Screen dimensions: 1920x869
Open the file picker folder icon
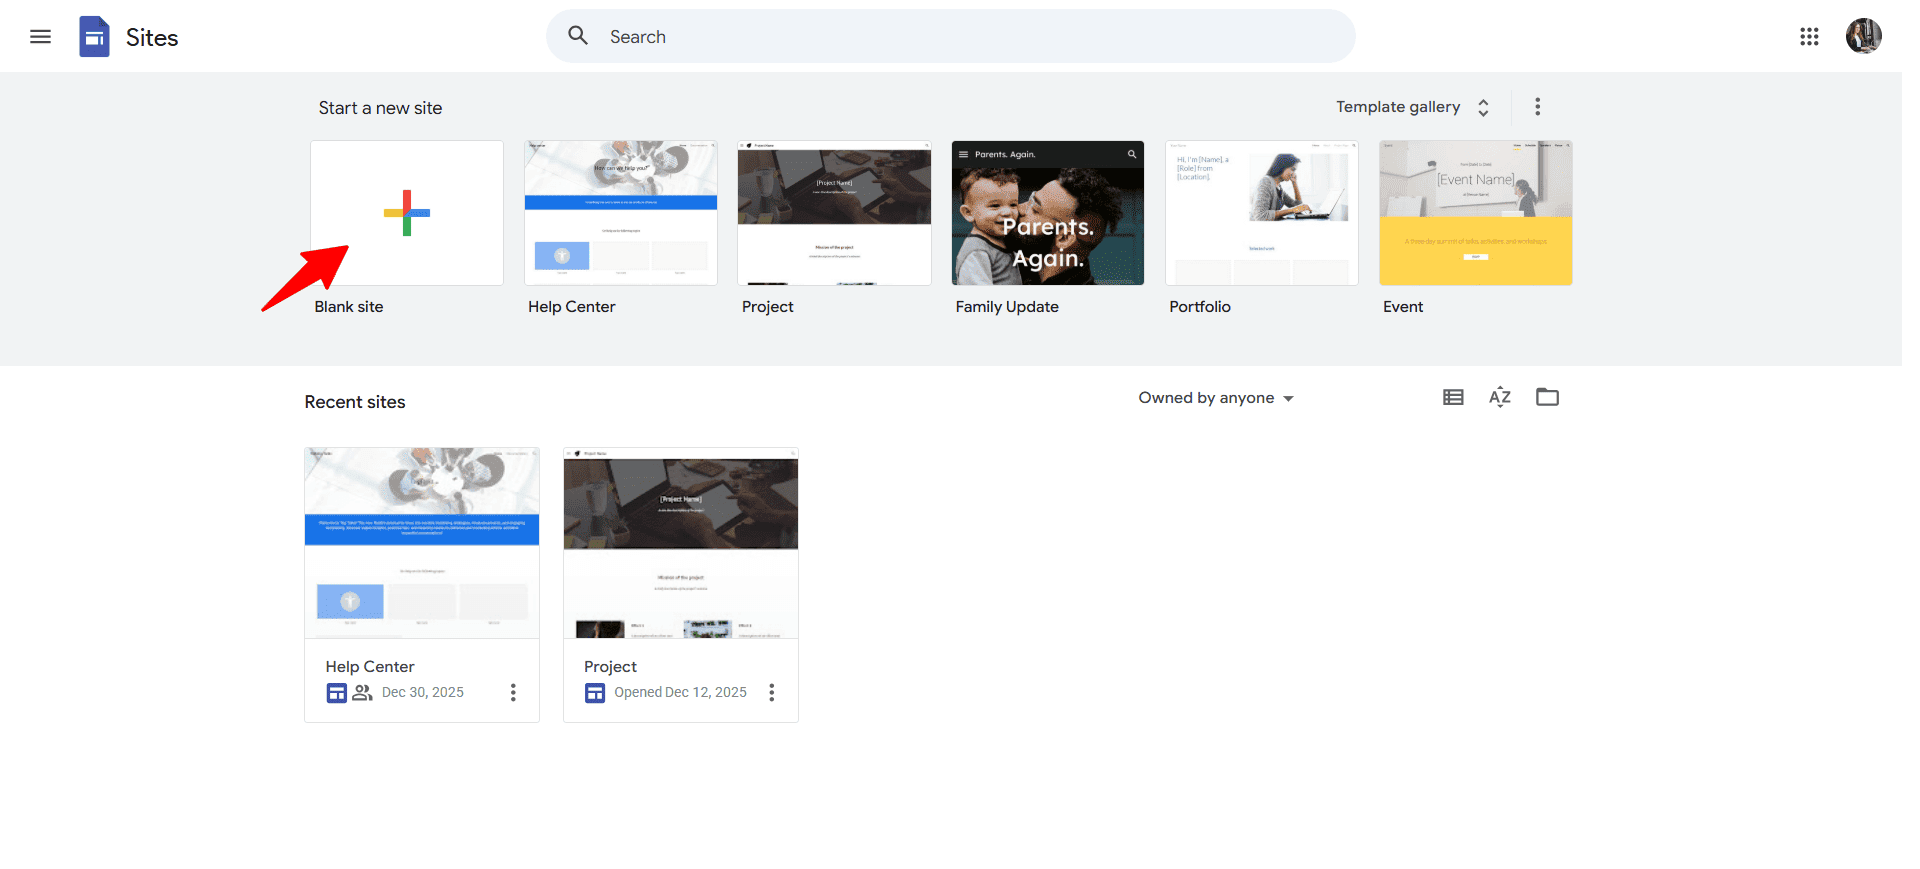1547,397
